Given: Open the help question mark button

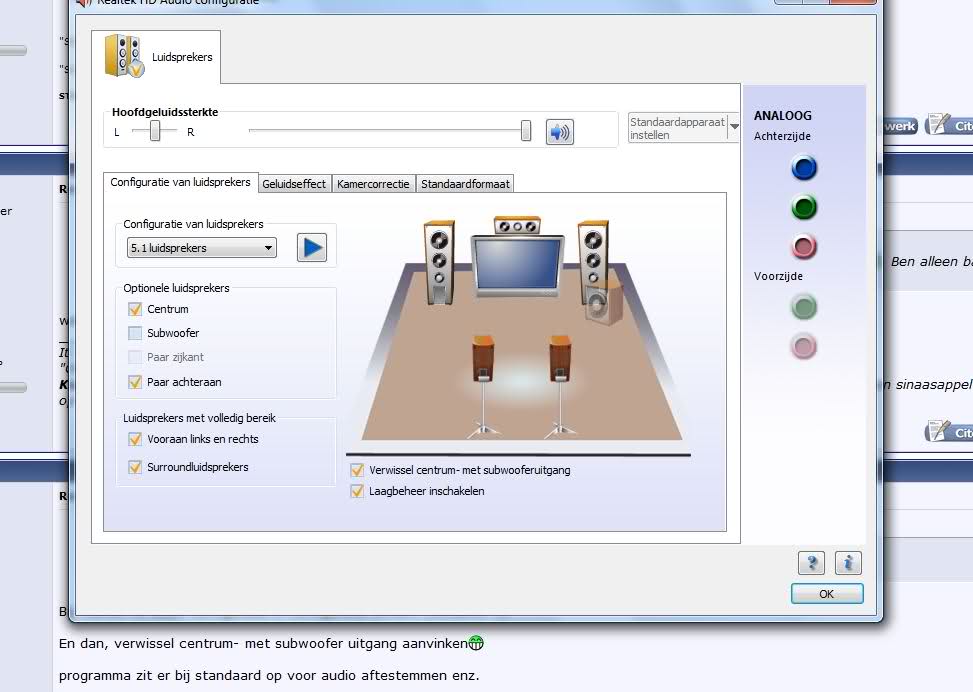Looking at the screenshot, I should pos(811,562).
